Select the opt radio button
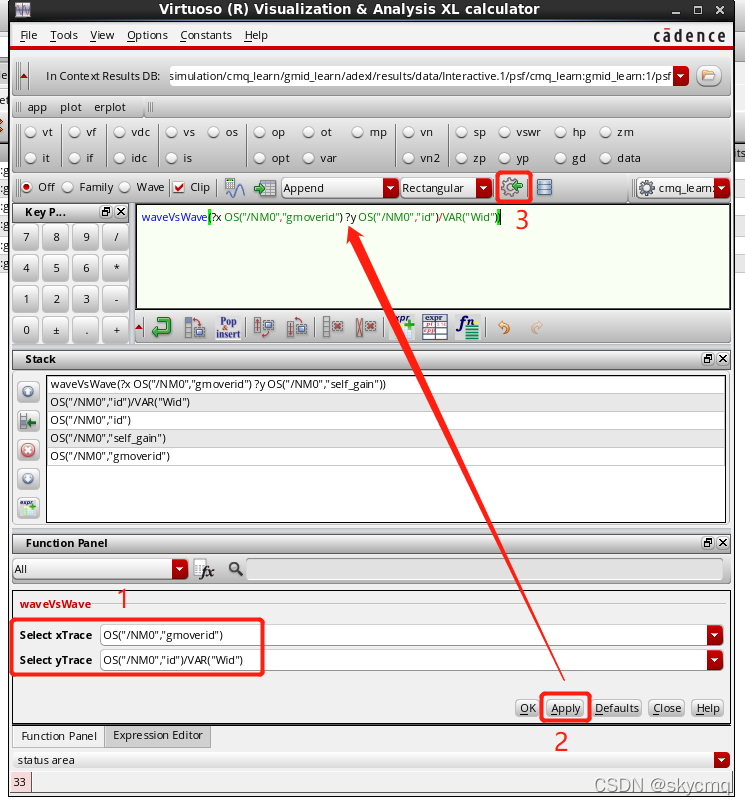 [260, 158]
